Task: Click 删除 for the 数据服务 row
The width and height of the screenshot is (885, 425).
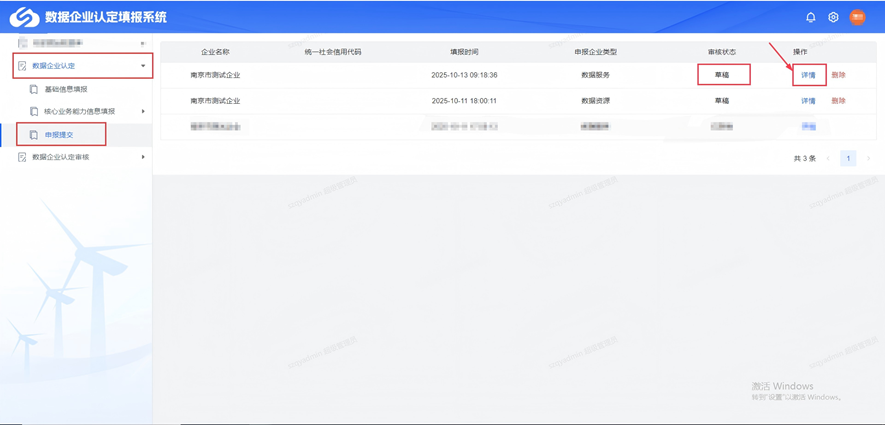Action: click(838, 75)
